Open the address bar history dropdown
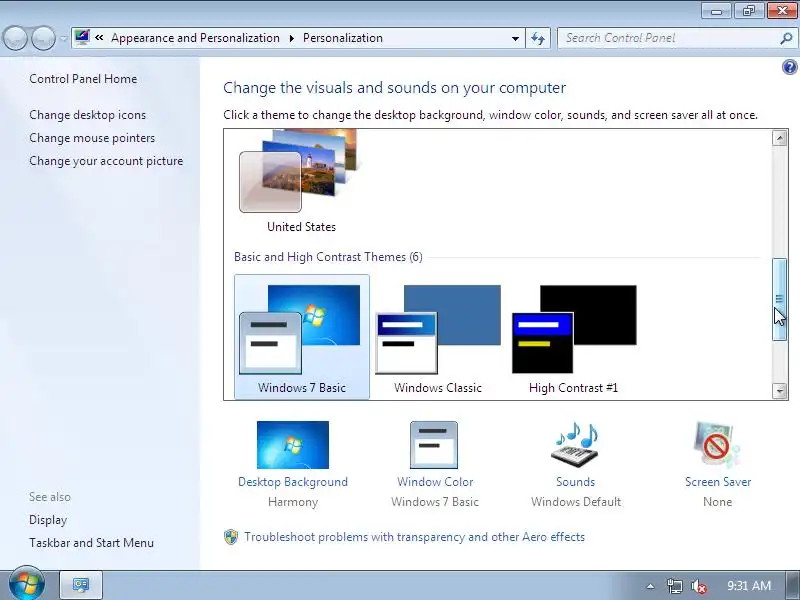This screenshot has height=600, width=800. tap(515, 38)
